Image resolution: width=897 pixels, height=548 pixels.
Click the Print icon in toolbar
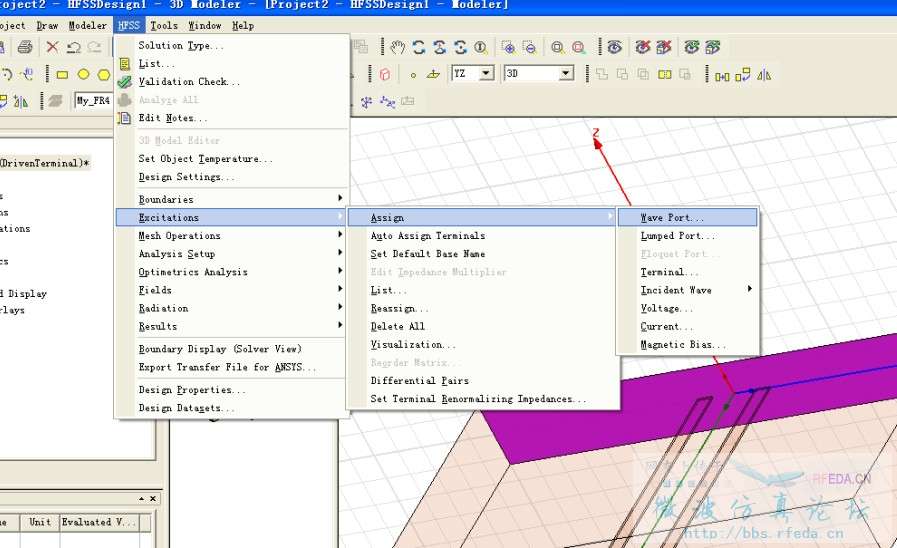pos(25,47)
